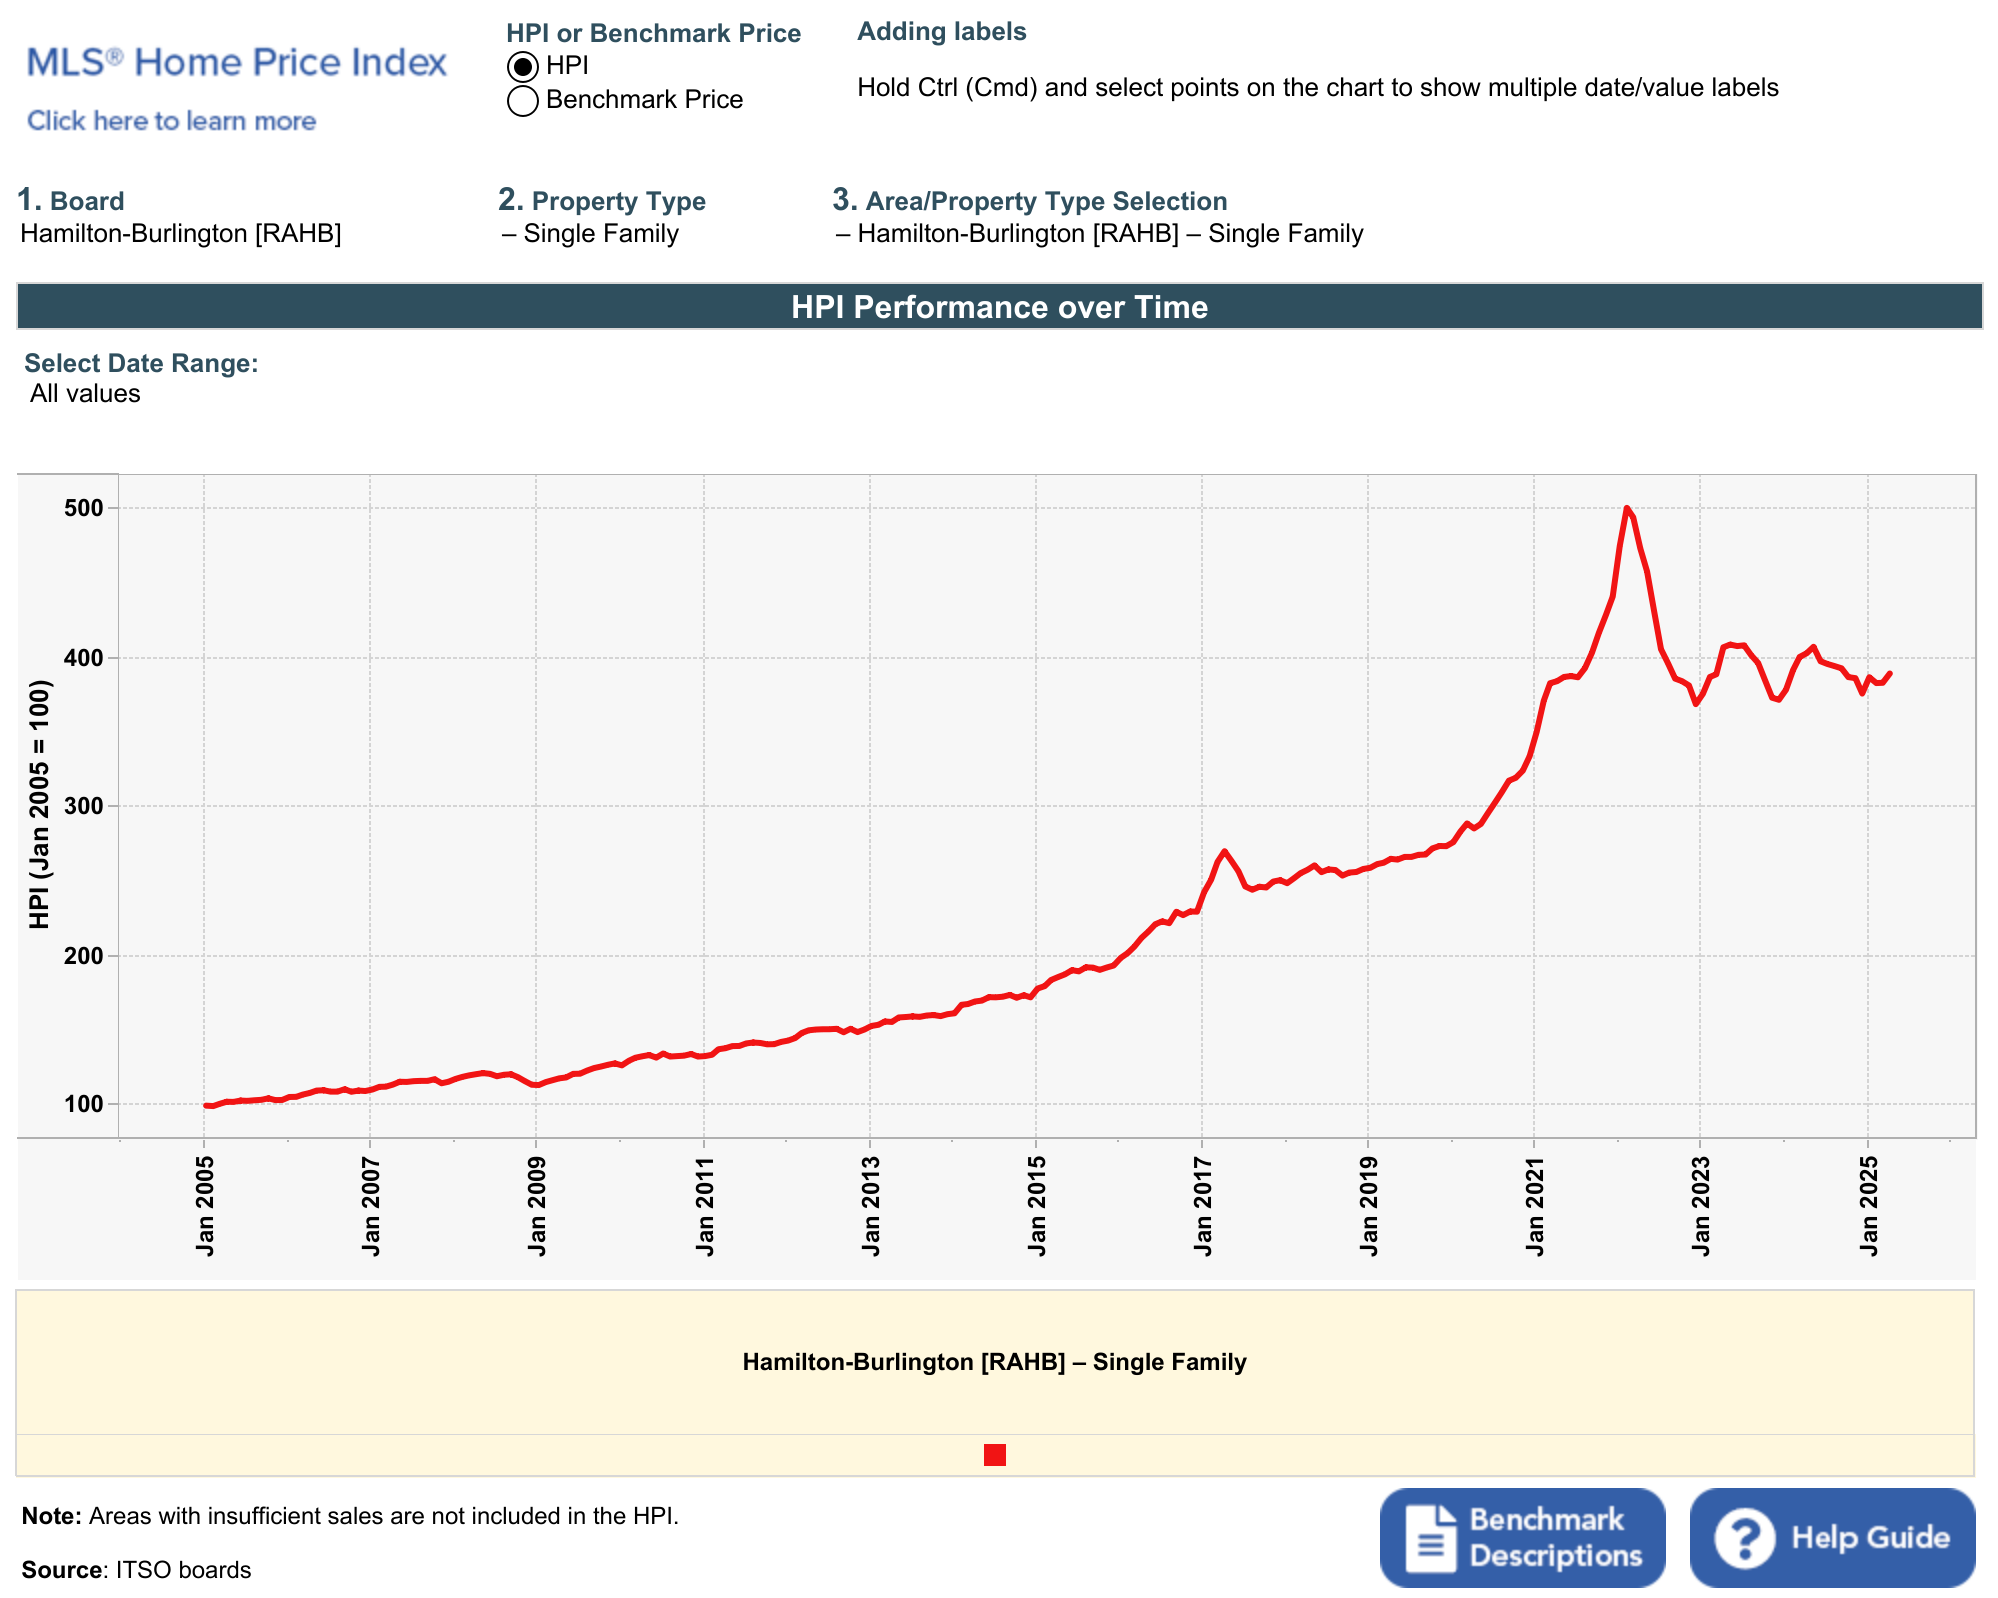This screenshot has width=1998, height=1598.
Task: Click the document icon on Benchmark Descriptions
Action: 1430,1538
